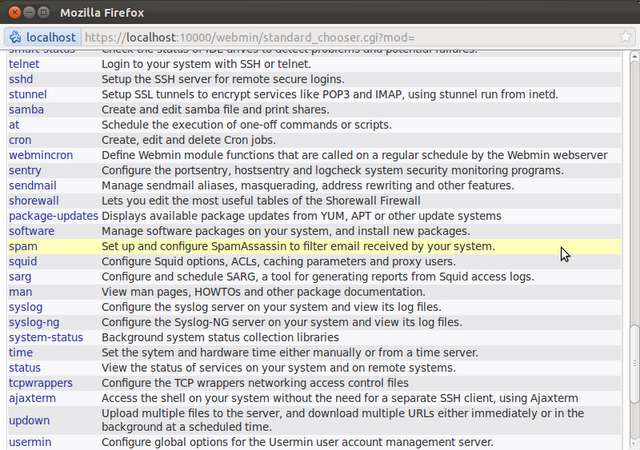Click 'Set the sytem and hardware time' text
Viewport: 640px width, 450px height.
290,352
